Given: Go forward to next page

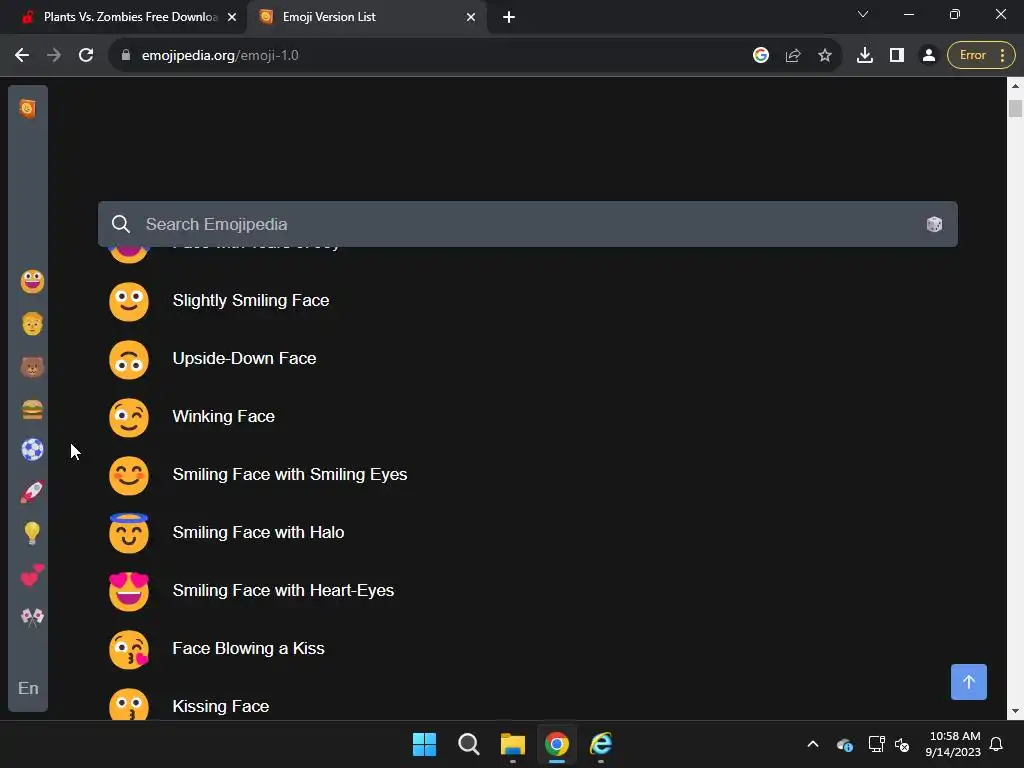Looking at the screenshot, I should [54, 56].
